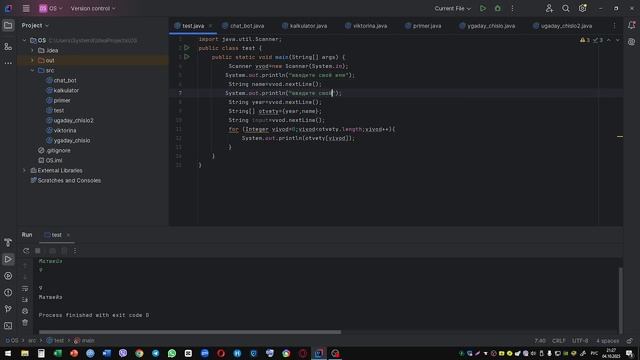Open the Build hammer tool window

8,242
